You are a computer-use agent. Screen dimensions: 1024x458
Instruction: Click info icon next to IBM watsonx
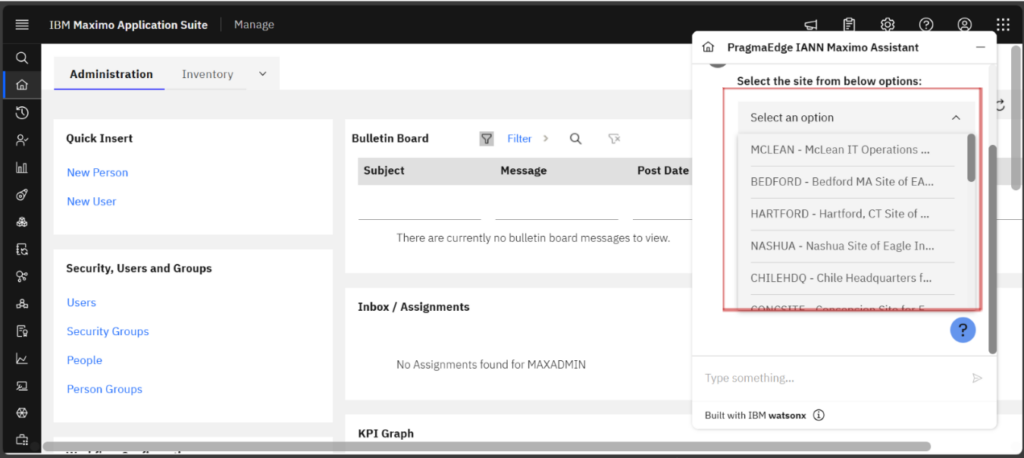(x=819, y=415)
